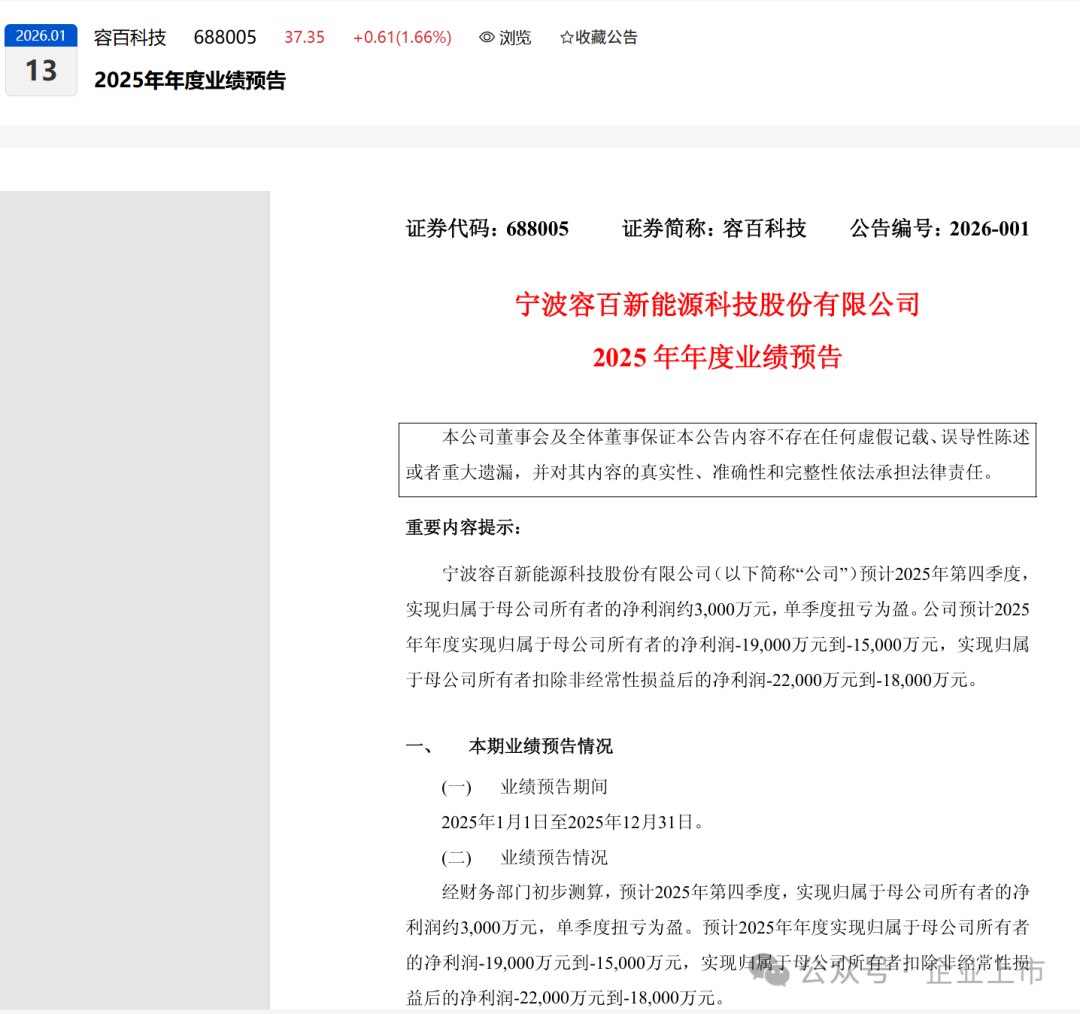Click the change value +0.61(1.66%)
The width and height of the screenshot is (1080, 1014).
point(402,37)
